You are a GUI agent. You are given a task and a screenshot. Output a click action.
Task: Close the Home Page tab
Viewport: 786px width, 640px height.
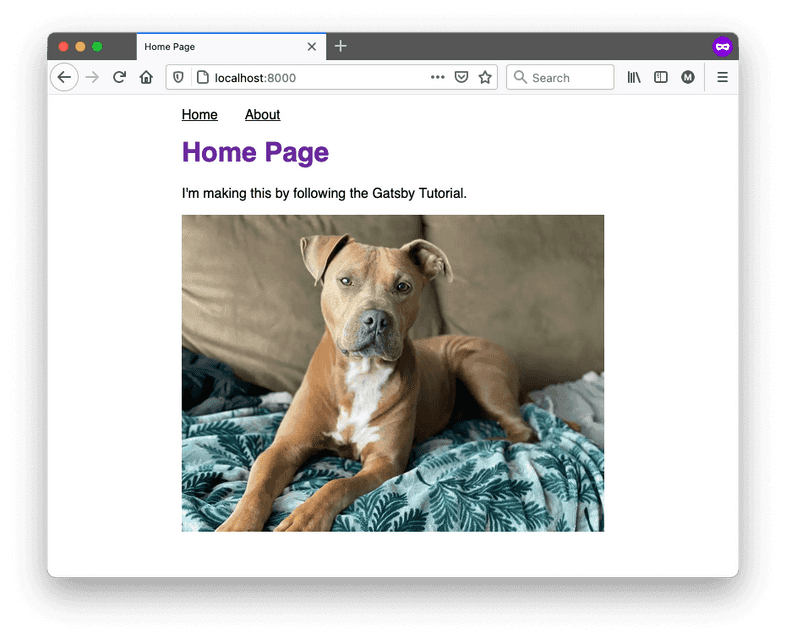312,47
